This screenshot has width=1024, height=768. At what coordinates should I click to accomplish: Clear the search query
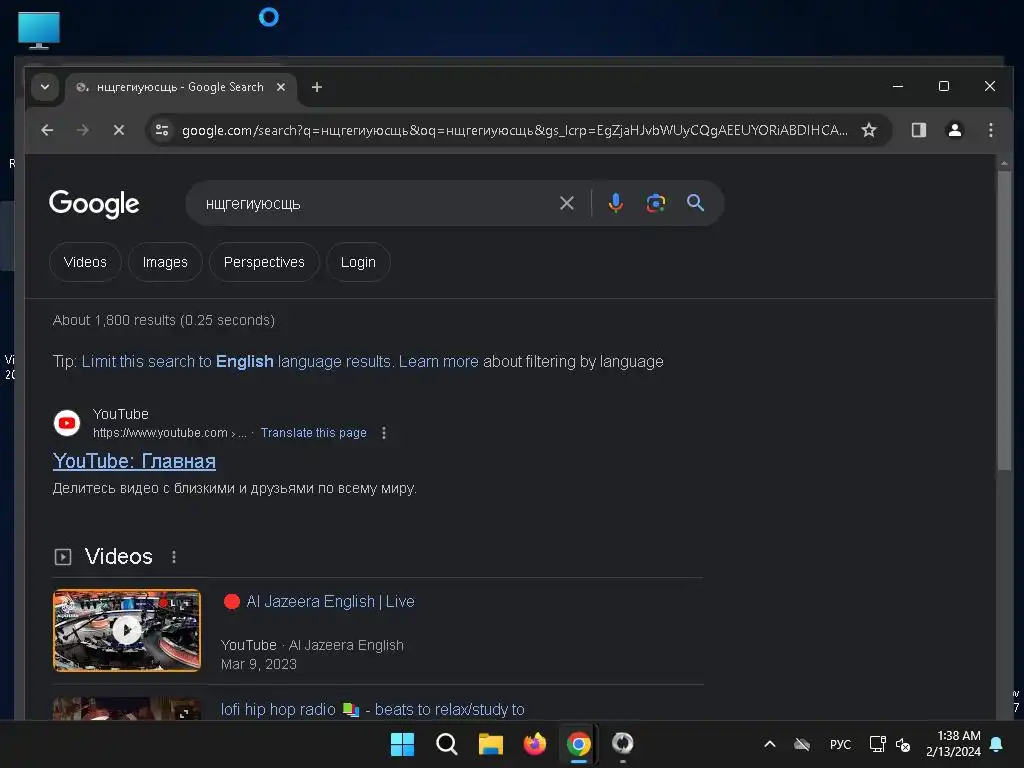pos(567,203)
